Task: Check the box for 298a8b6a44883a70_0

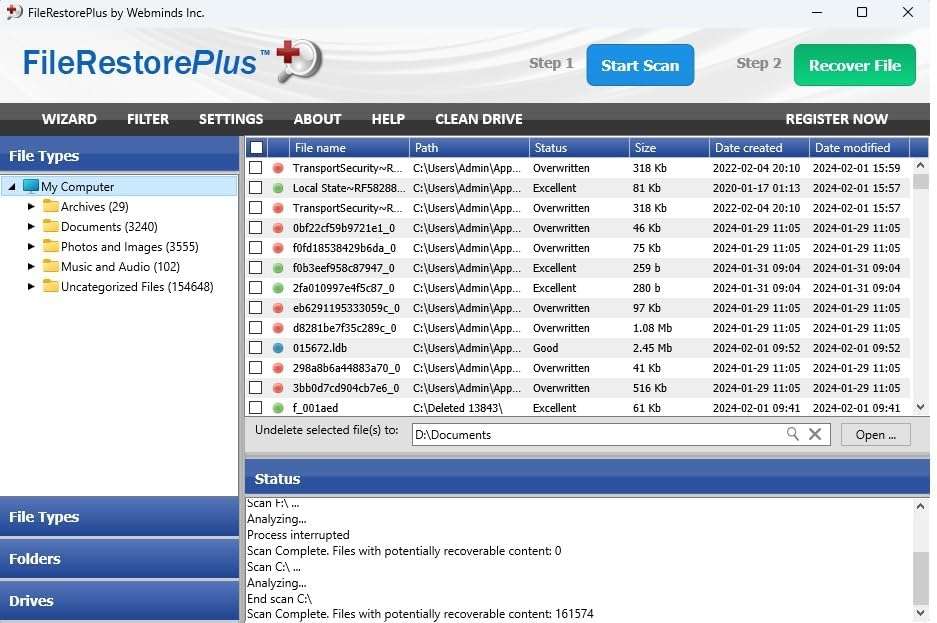Action: pyautogui.click(x=256, y=368)
